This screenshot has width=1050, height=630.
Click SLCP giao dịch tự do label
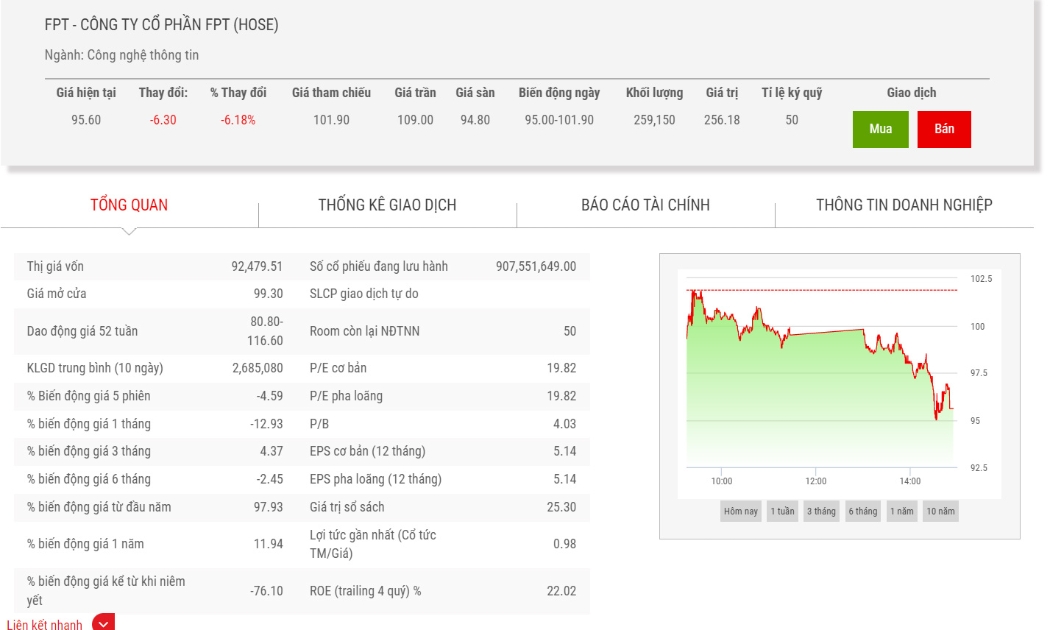tap(364, 293)
